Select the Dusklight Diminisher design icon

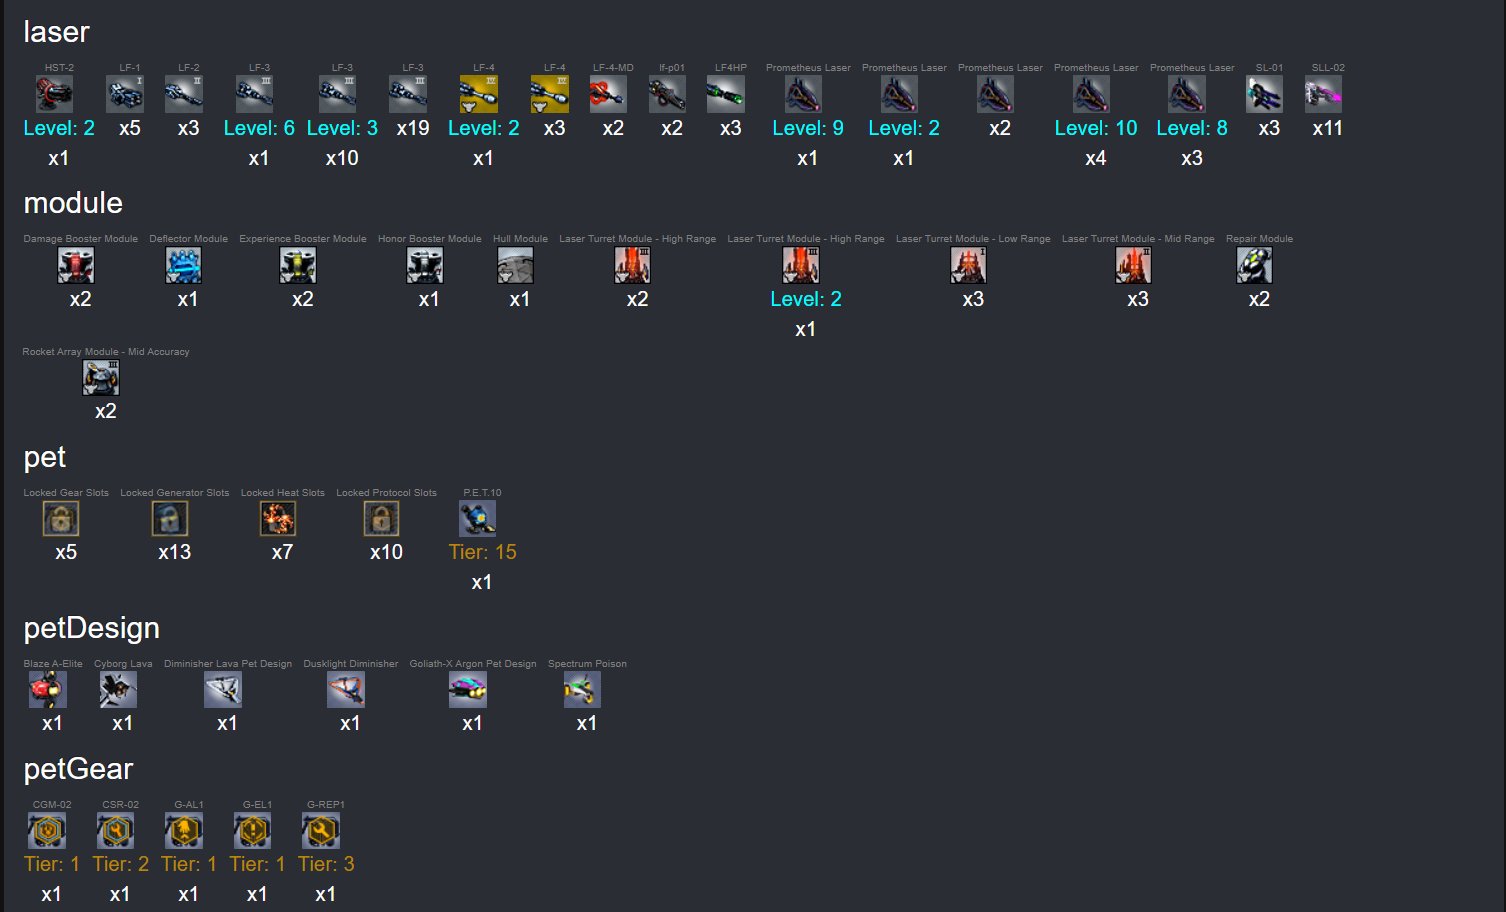click(x=346, y=690)
